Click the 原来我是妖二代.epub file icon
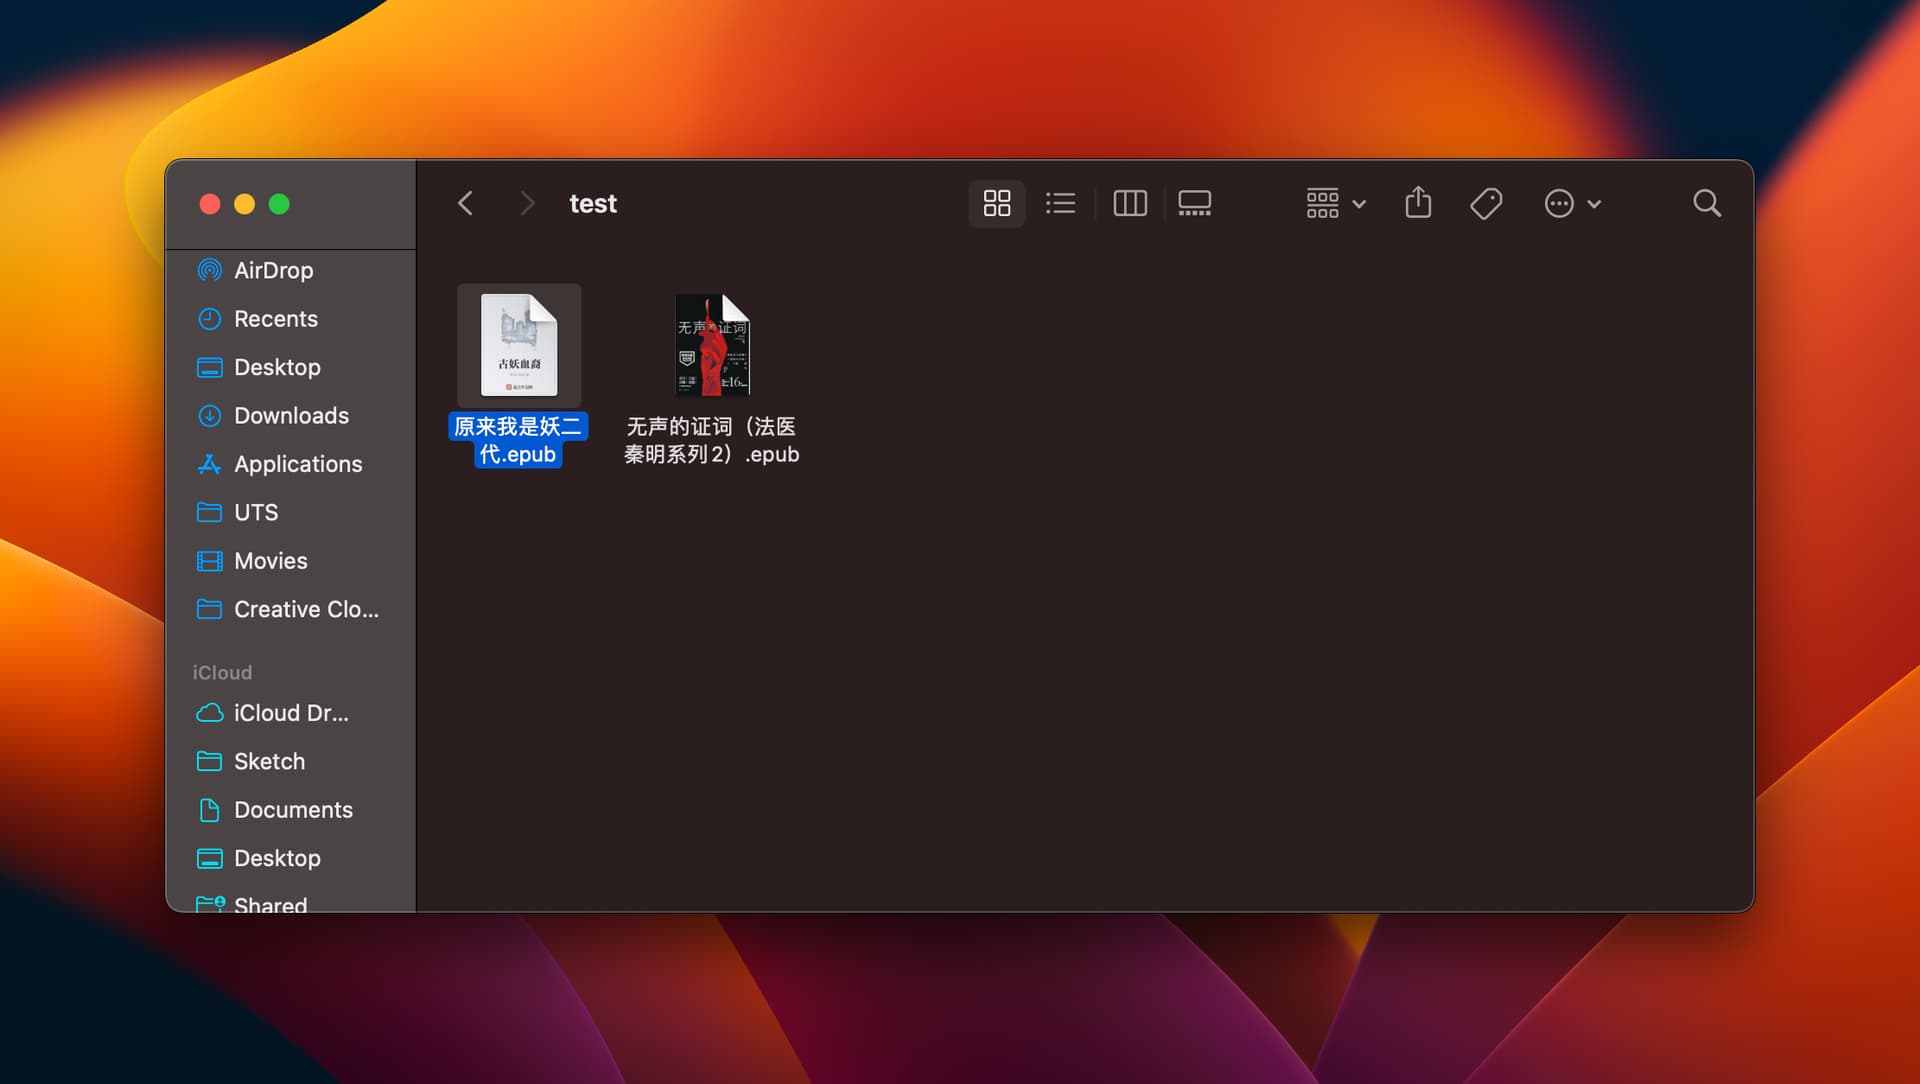 518,345
